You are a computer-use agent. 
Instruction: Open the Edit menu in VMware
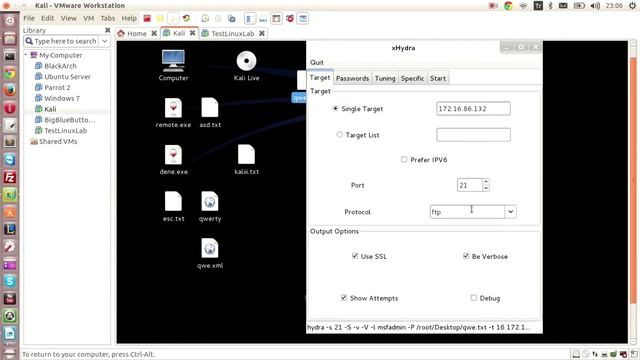pyautogui.click(x=47, y=18)
